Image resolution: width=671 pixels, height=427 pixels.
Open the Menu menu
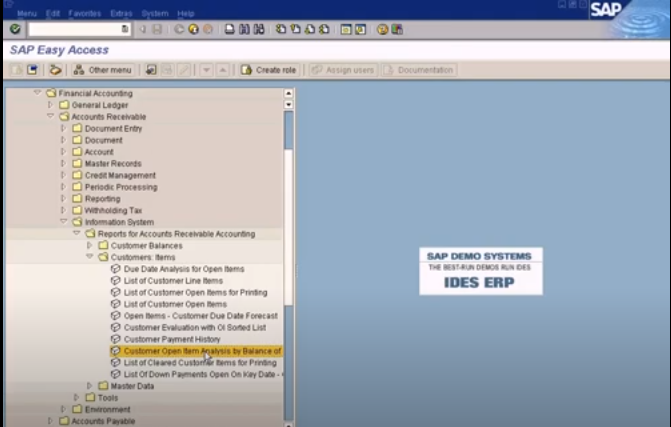(x=27, y=14)
